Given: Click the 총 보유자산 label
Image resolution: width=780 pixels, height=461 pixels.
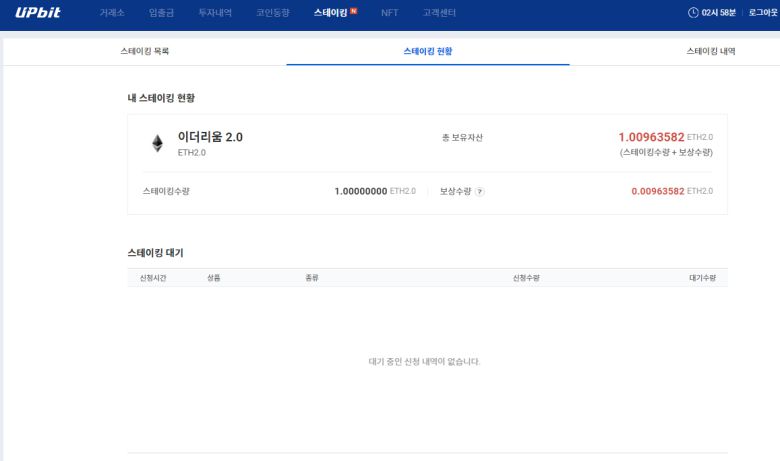Looking at the screenshot, I should point(462,138).
